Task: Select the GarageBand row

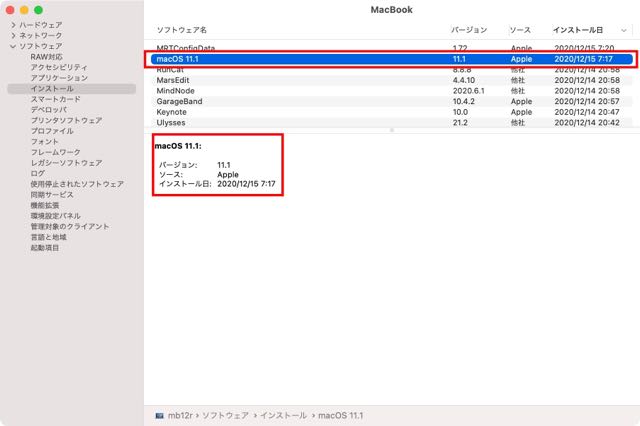Action: pos(392,102)
